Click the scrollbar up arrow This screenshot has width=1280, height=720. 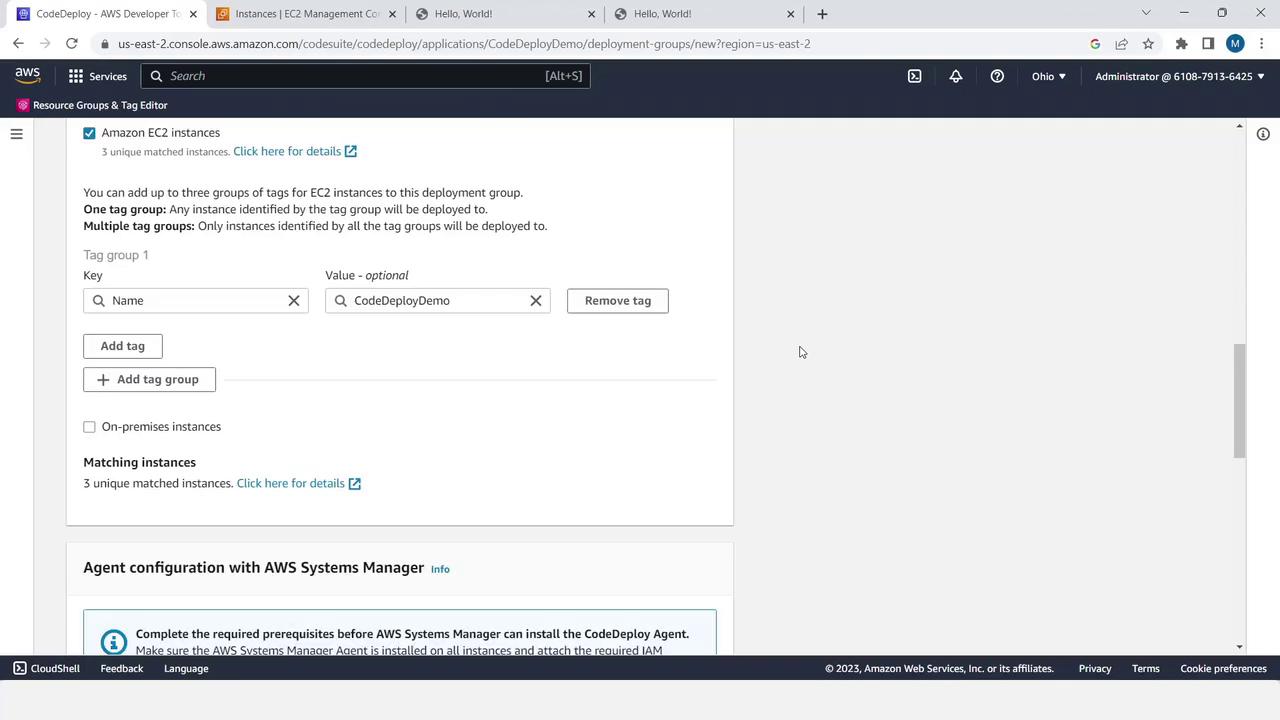(x=1240, y=126)
